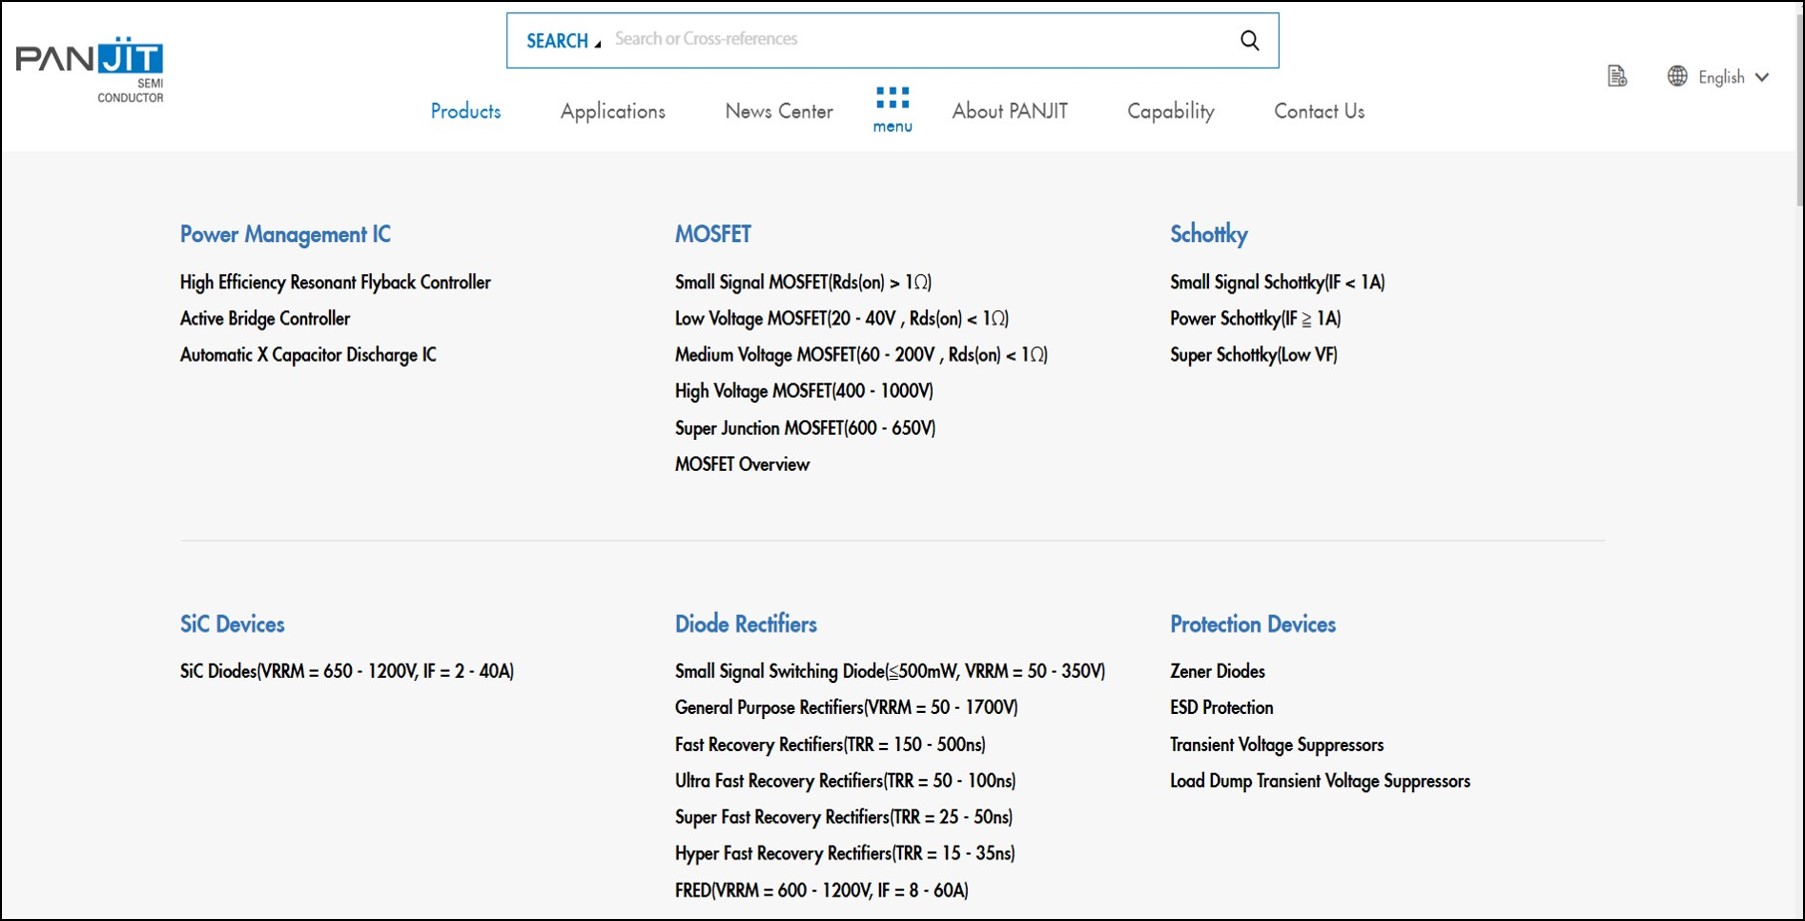The height and width of the screenshot is (921, 1805).
Task: Select Medium Voltage MOSFET(60 - 200V) link
Action: point(861,355)
